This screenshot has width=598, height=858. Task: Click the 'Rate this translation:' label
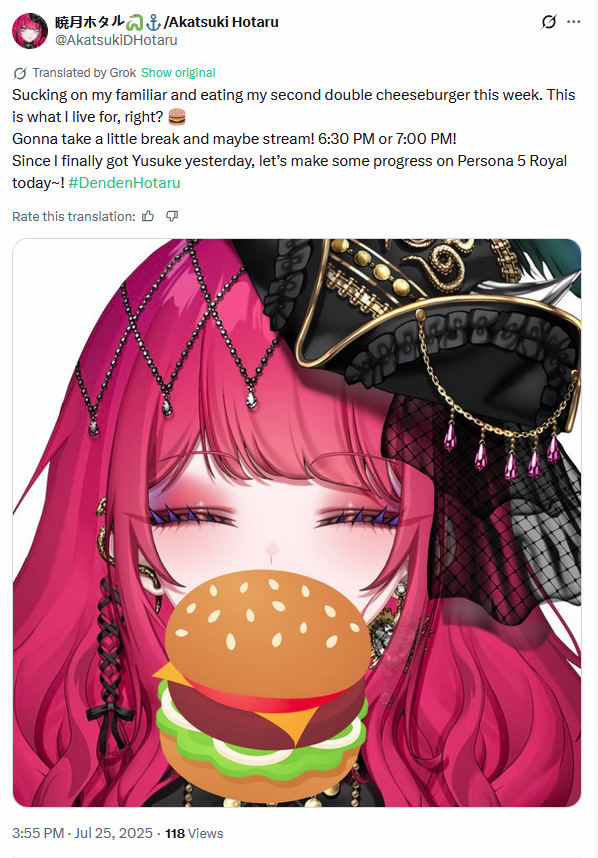coord(73,216)
